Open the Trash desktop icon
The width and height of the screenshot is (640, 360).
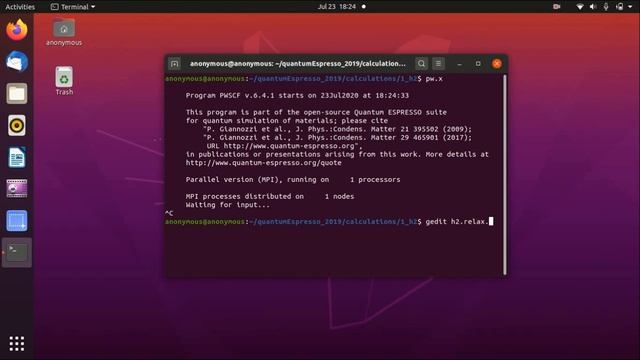tap(64, 81)
